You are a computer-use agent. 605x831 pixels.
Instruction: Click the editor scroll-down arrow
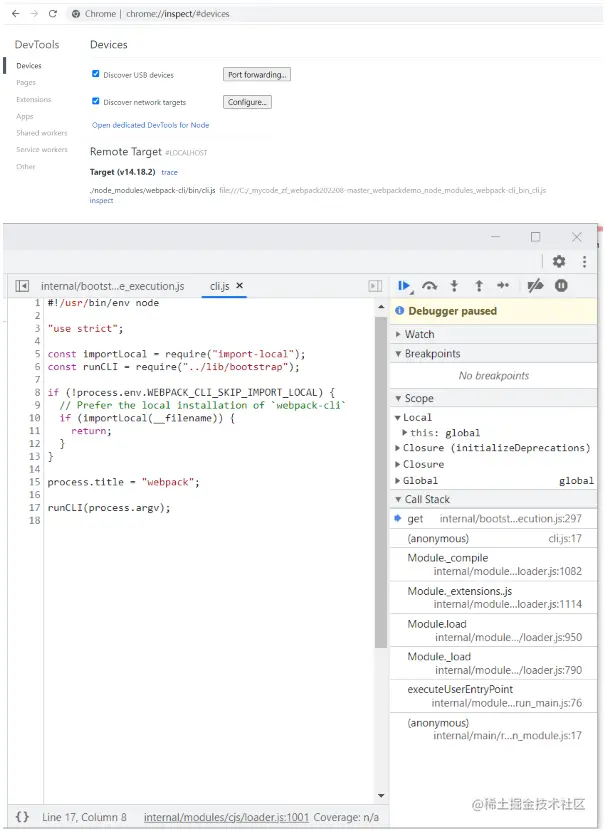(x=381, y=795)
